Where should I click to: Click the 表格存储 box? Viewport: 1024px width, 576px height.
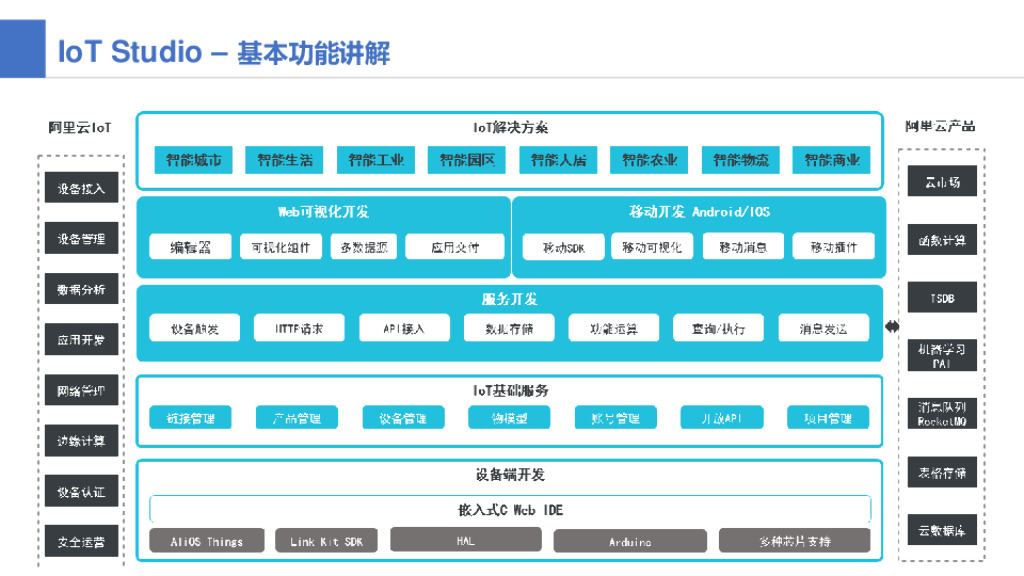coord(942,472)
